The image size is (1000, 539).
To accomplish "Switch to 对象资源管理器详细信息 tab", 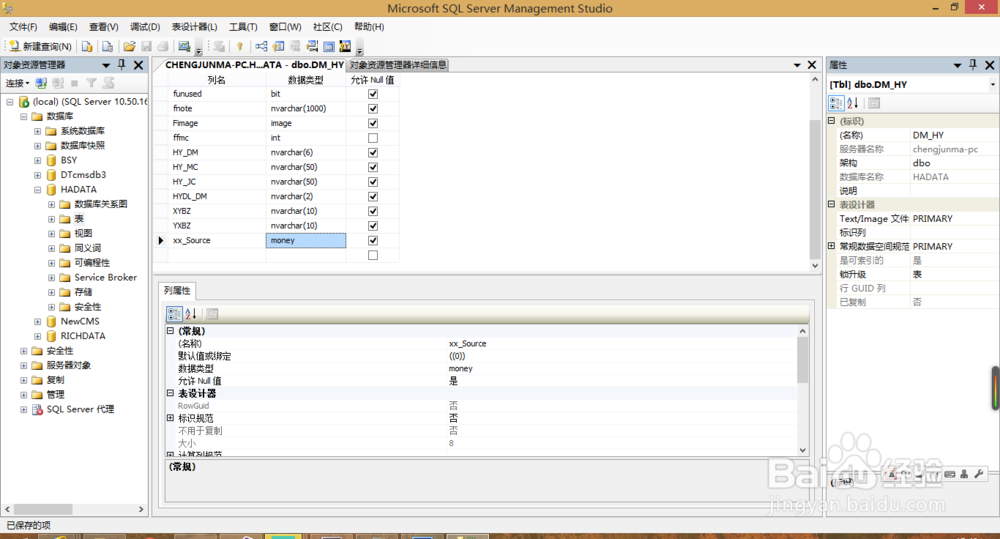I will [x=398, y=65].
